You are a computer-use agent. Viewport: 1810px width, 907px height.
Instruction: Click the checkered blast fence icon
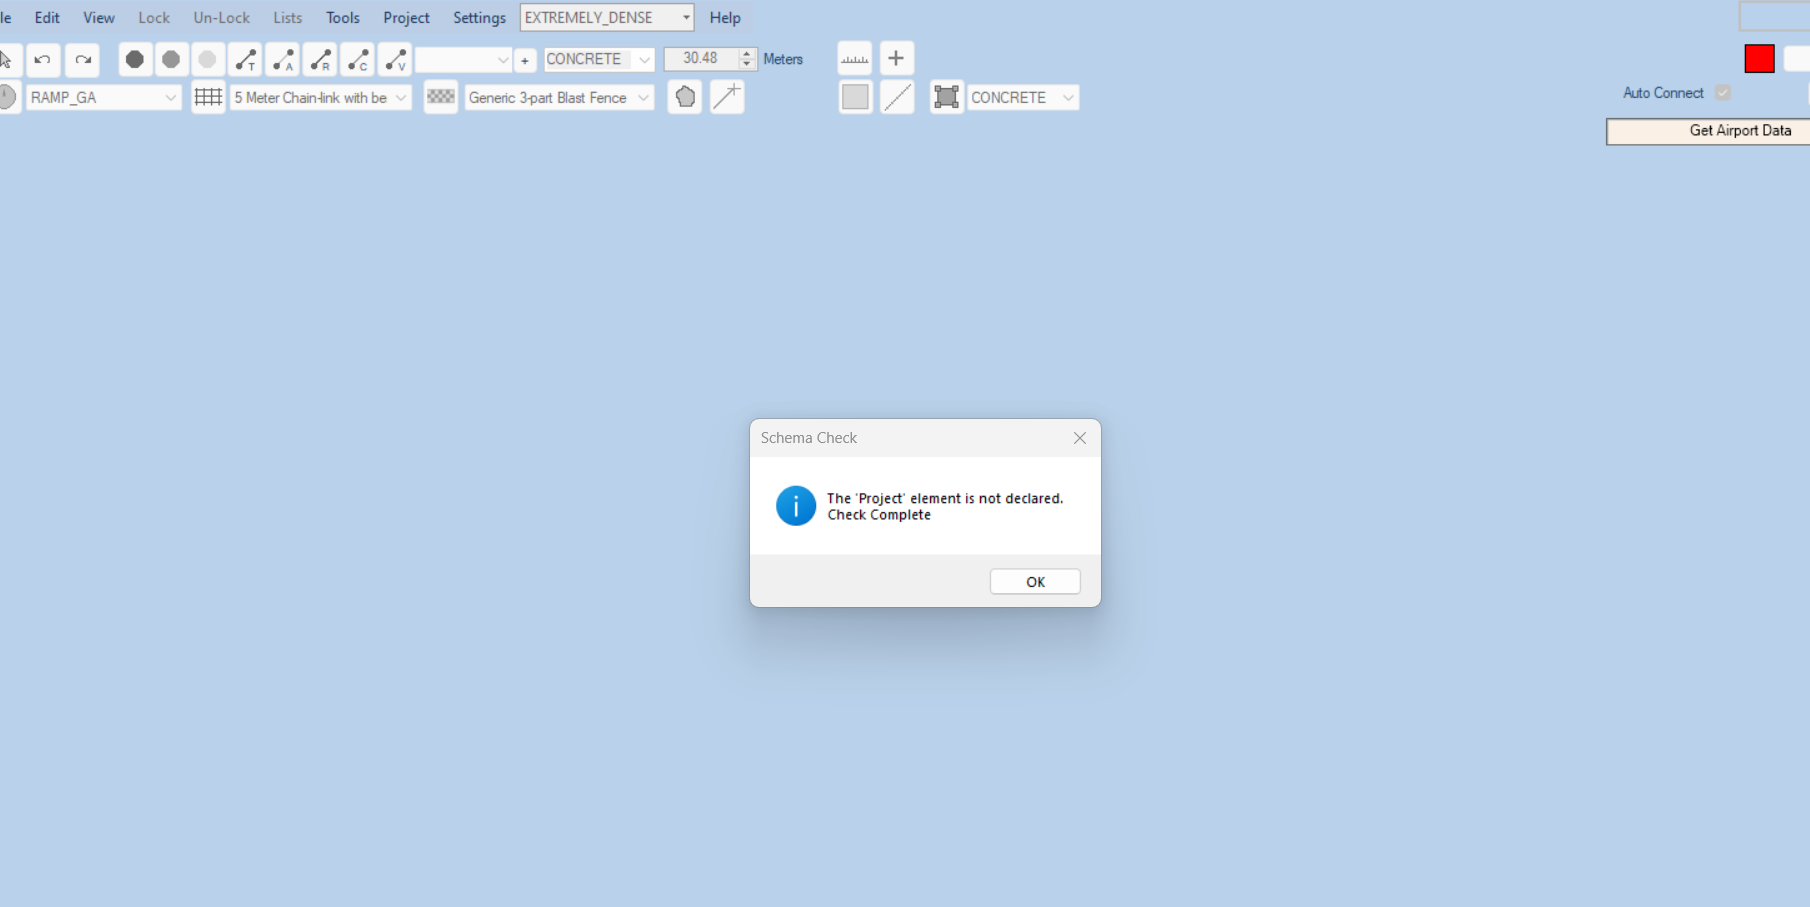tap(440, 97)
